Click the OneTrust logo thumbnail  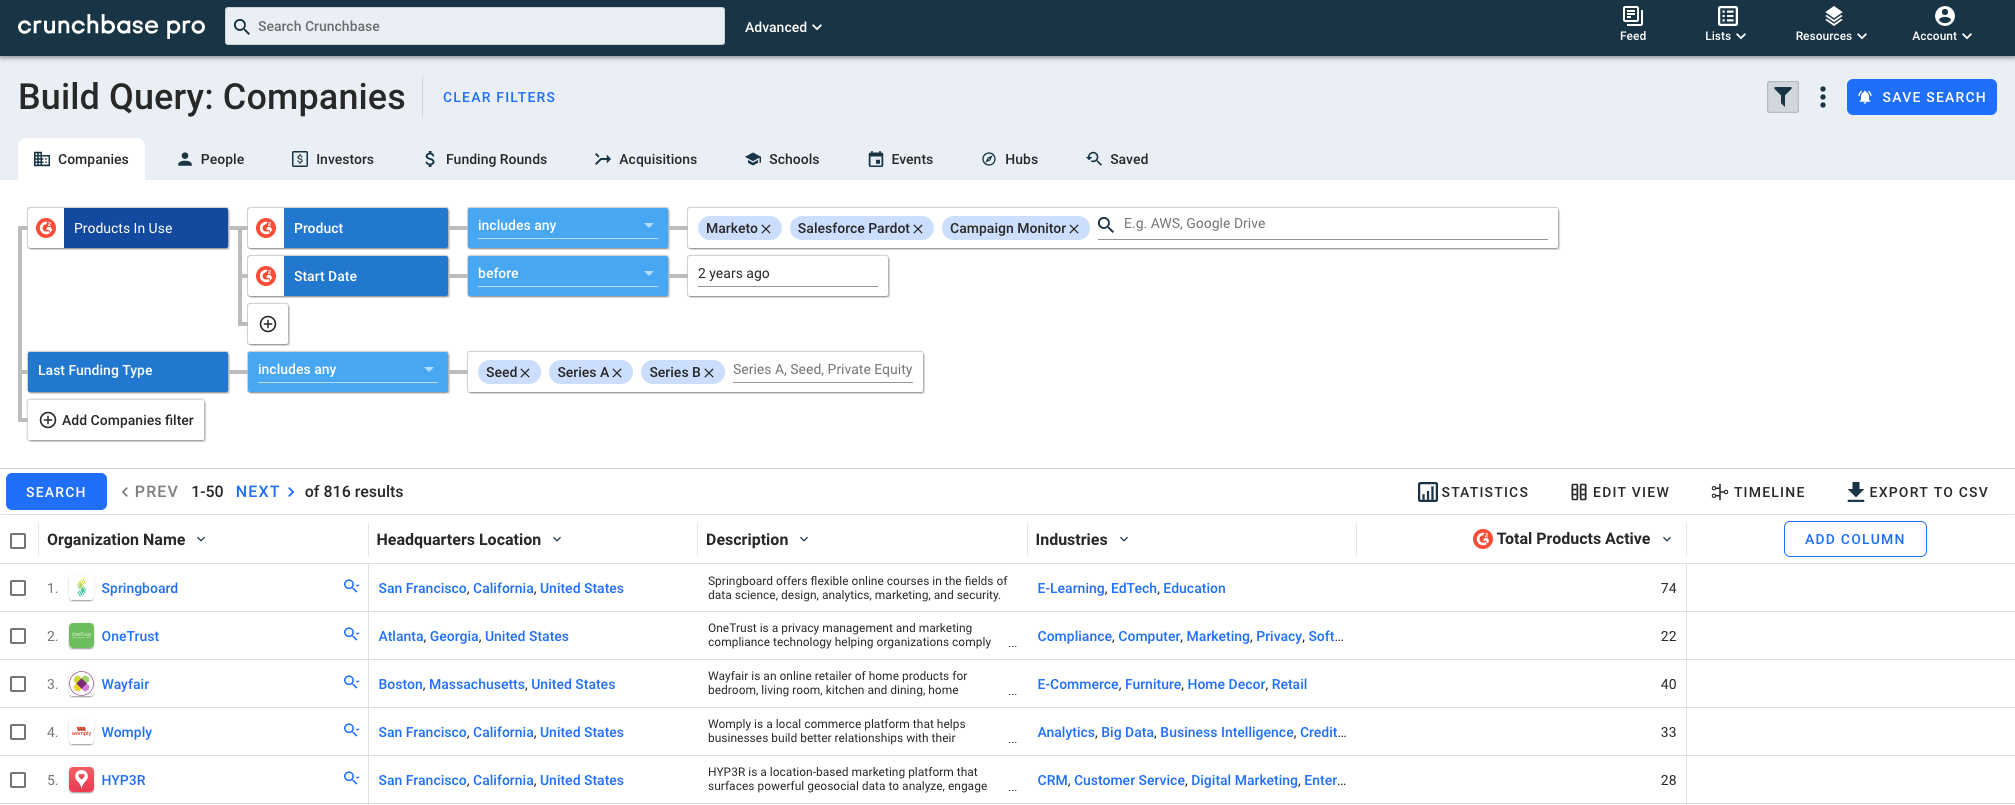[x=81, y=636]
